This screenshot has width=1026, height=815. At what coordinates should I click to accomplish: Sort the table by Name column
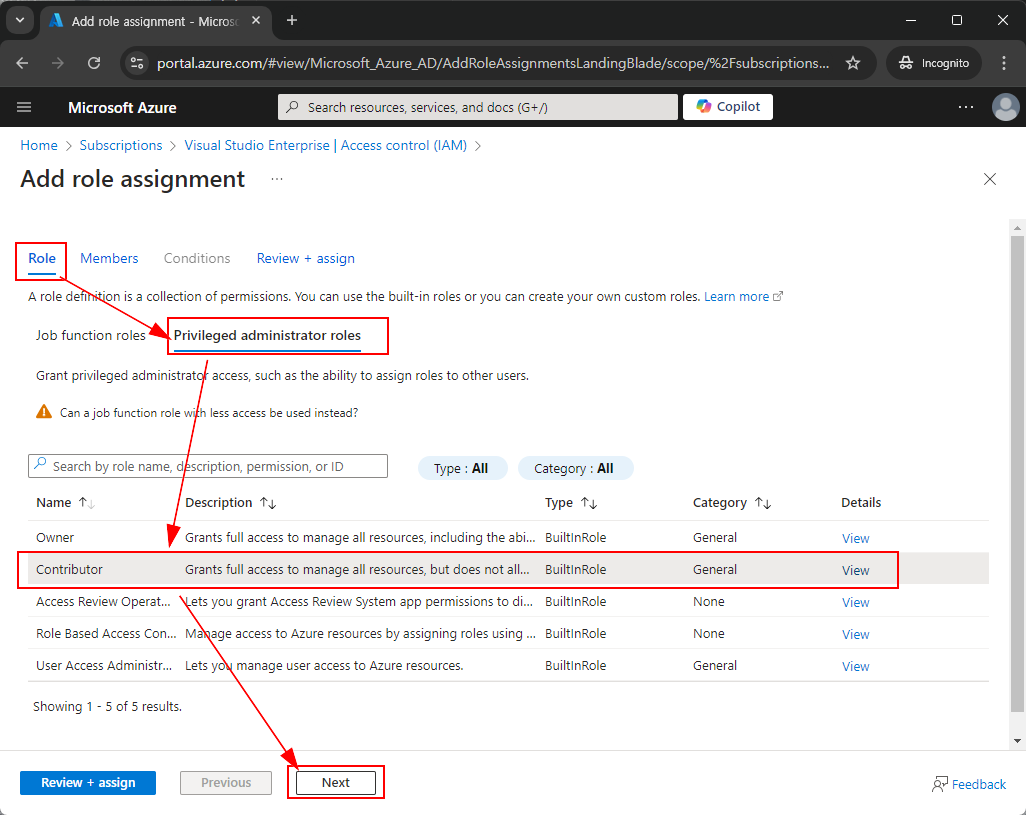point(65,502)
